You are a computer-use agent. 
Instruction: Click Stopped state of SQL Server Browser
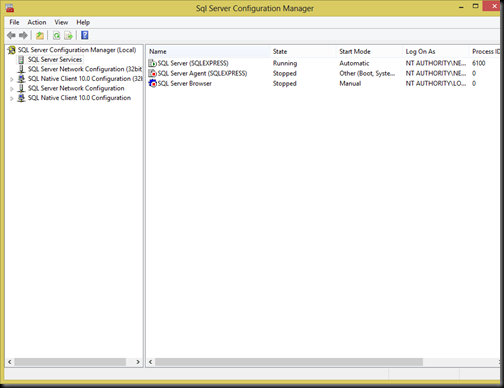(285, 83)
